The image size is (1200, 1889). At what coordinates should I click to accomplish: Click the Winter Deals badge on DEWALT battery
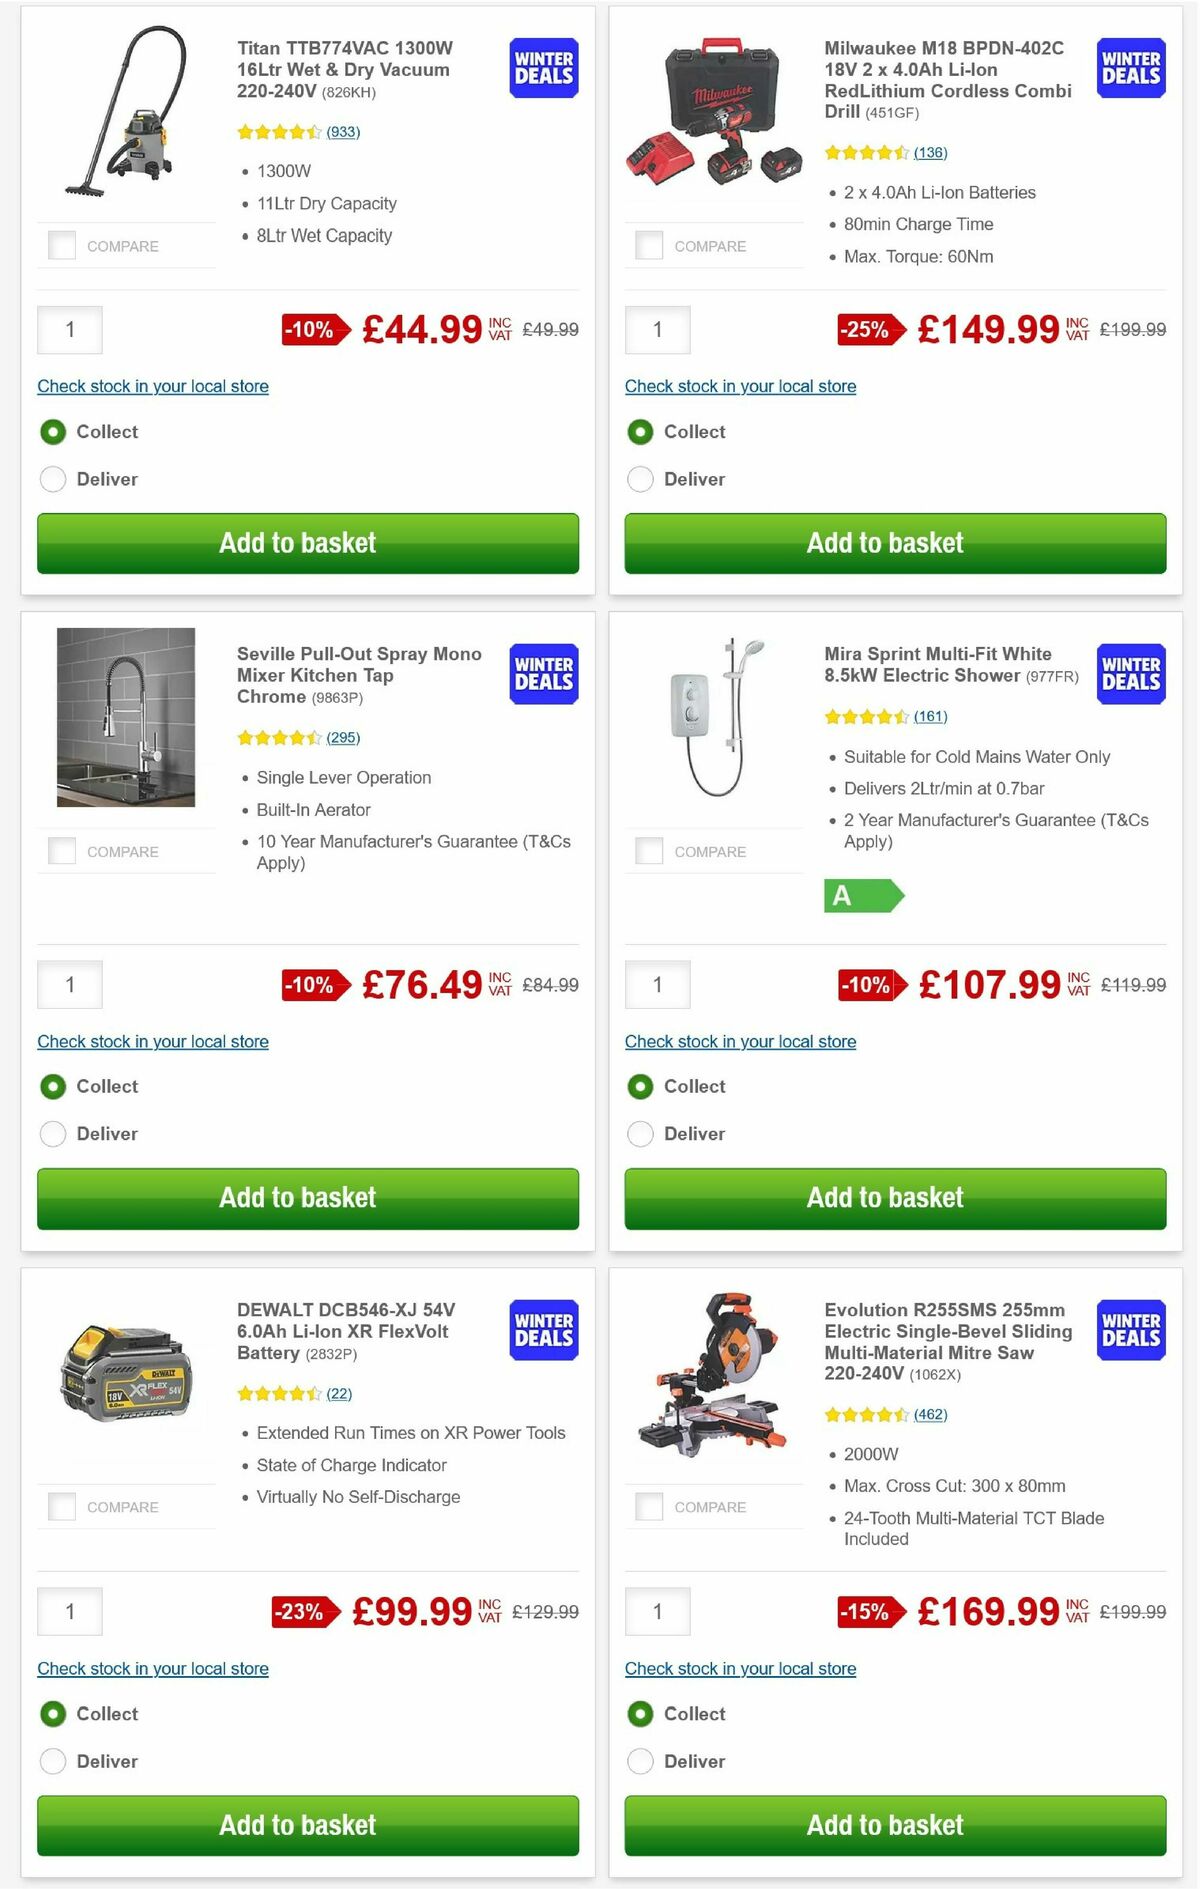(542, 1330)
